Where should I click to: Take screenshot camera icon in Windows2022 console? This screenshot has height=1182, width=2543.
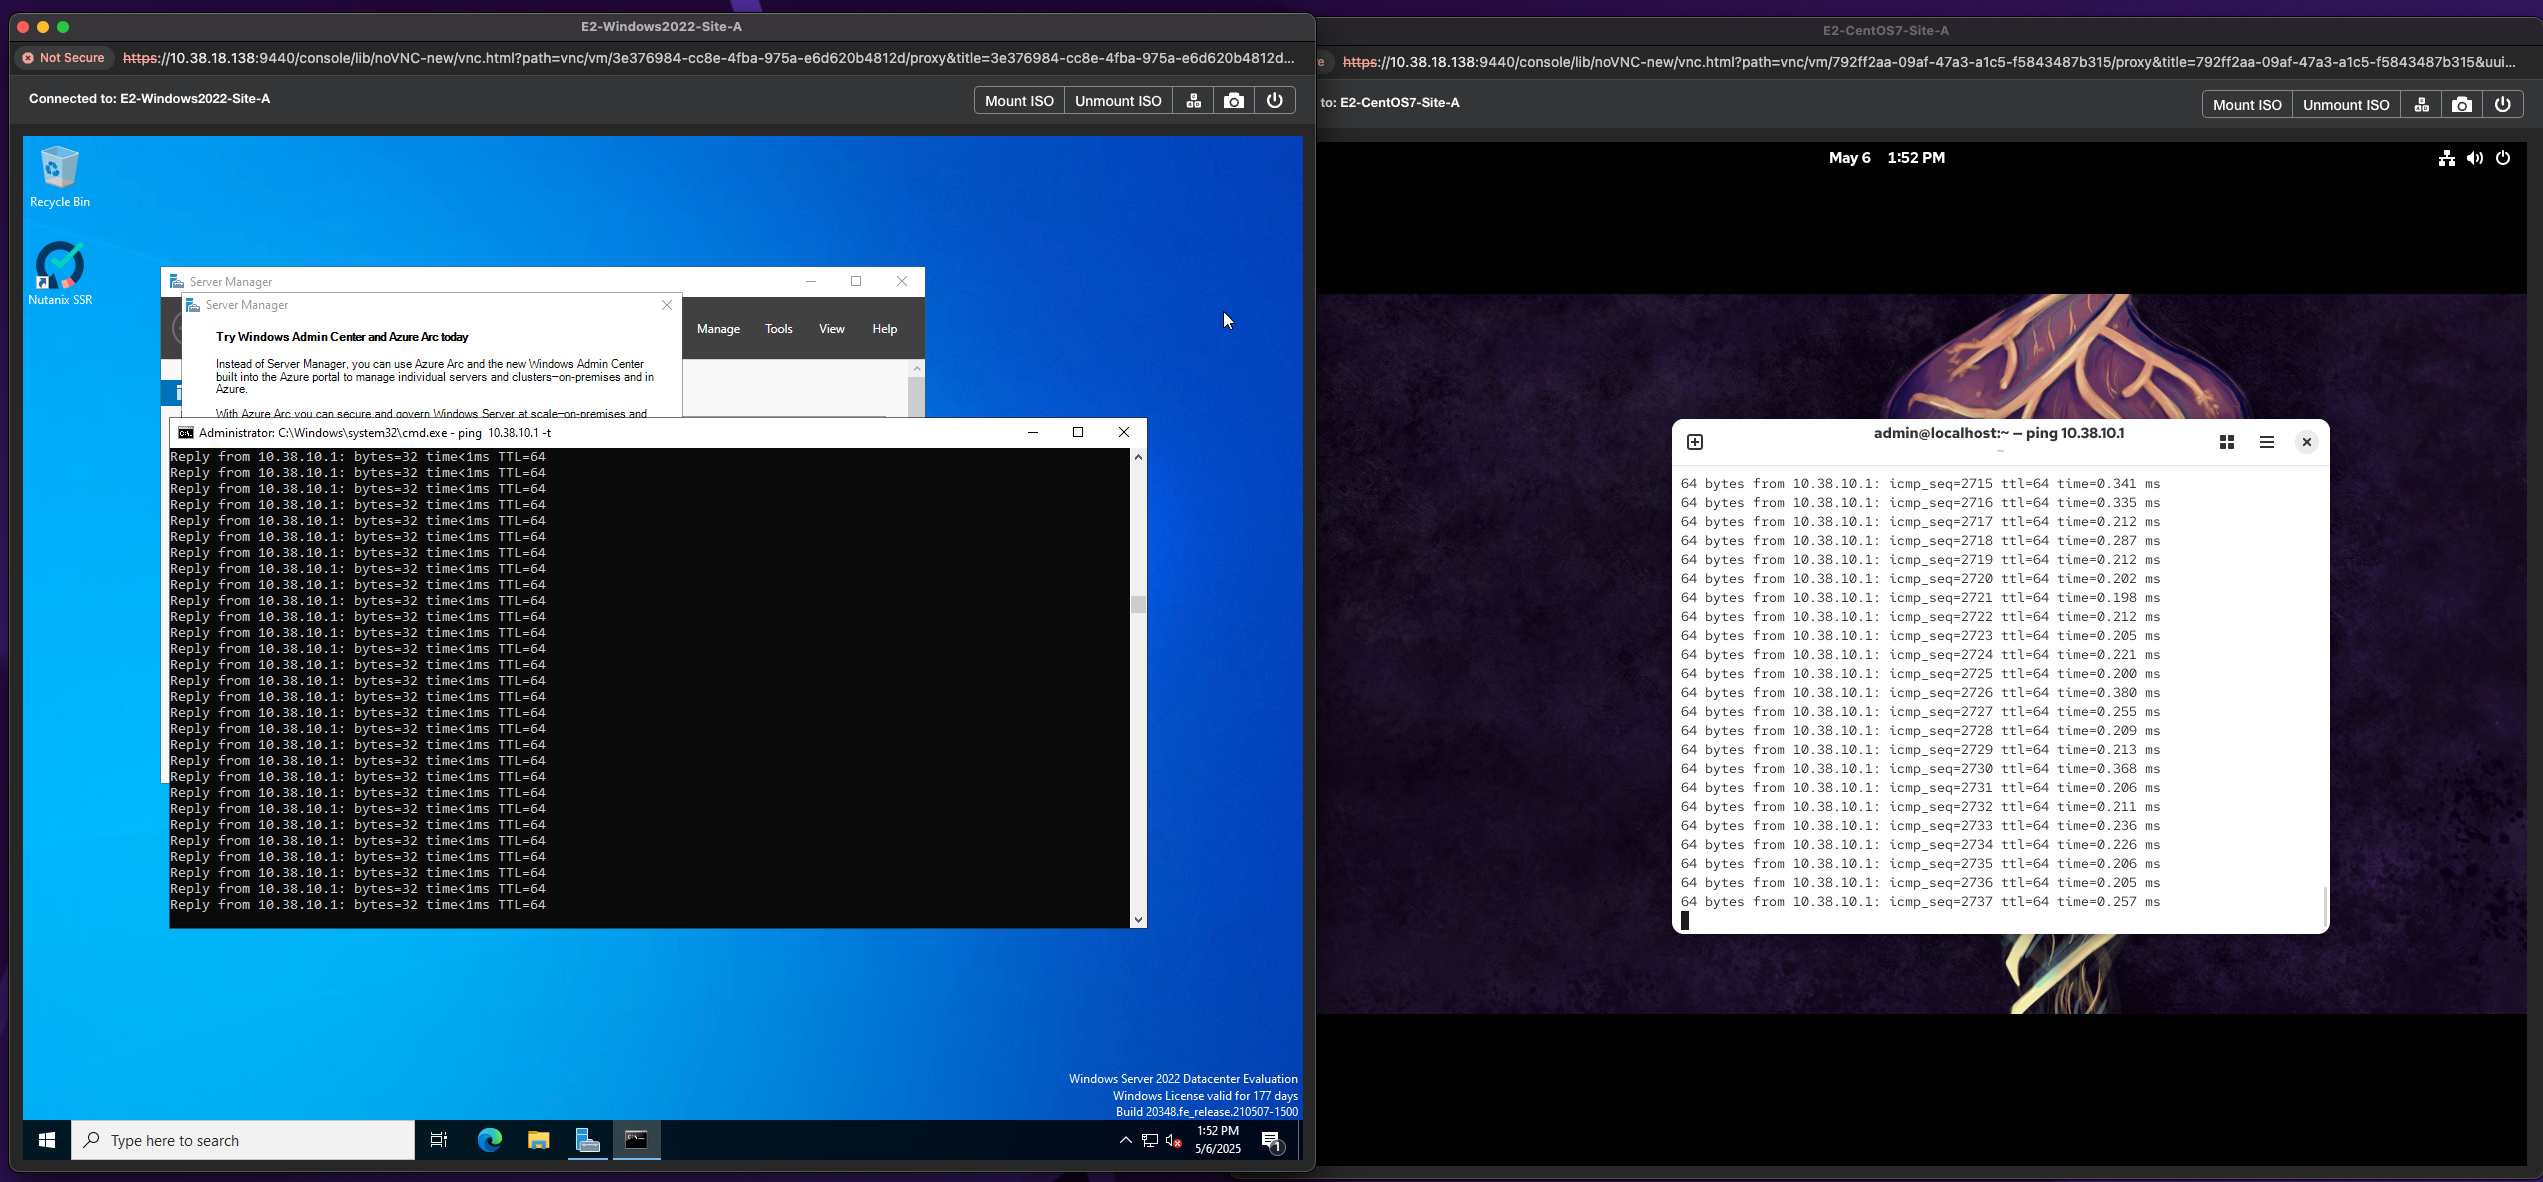(1234, 101)
